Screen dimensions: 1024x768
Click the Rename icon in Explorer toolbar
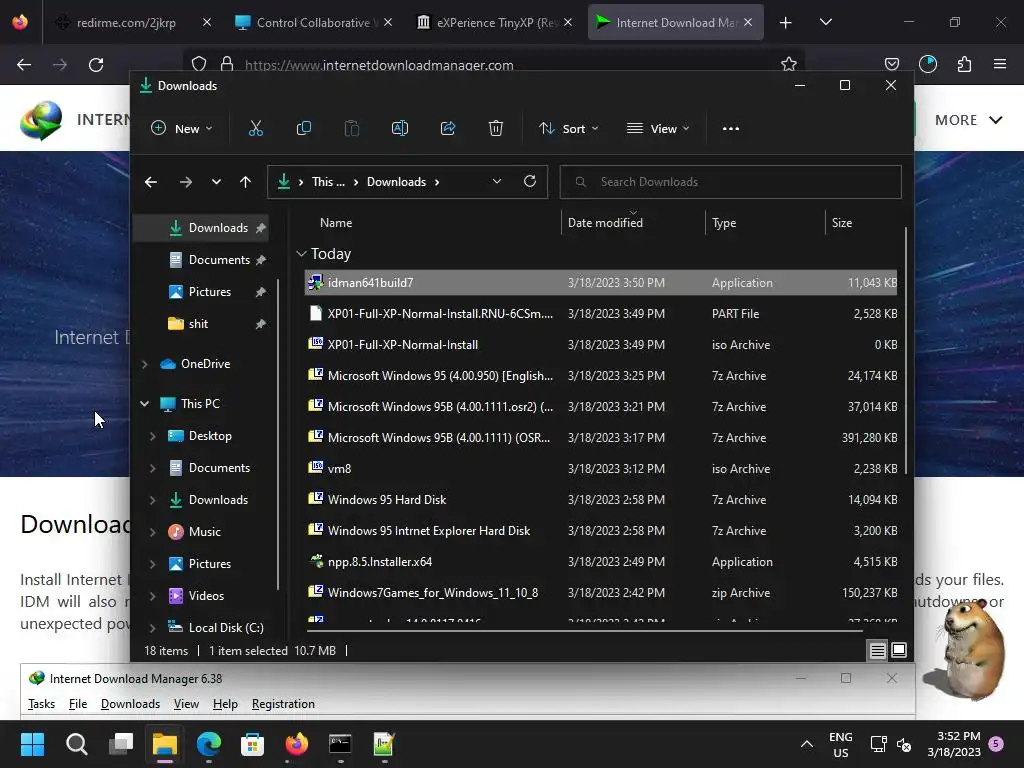[400, 129]
